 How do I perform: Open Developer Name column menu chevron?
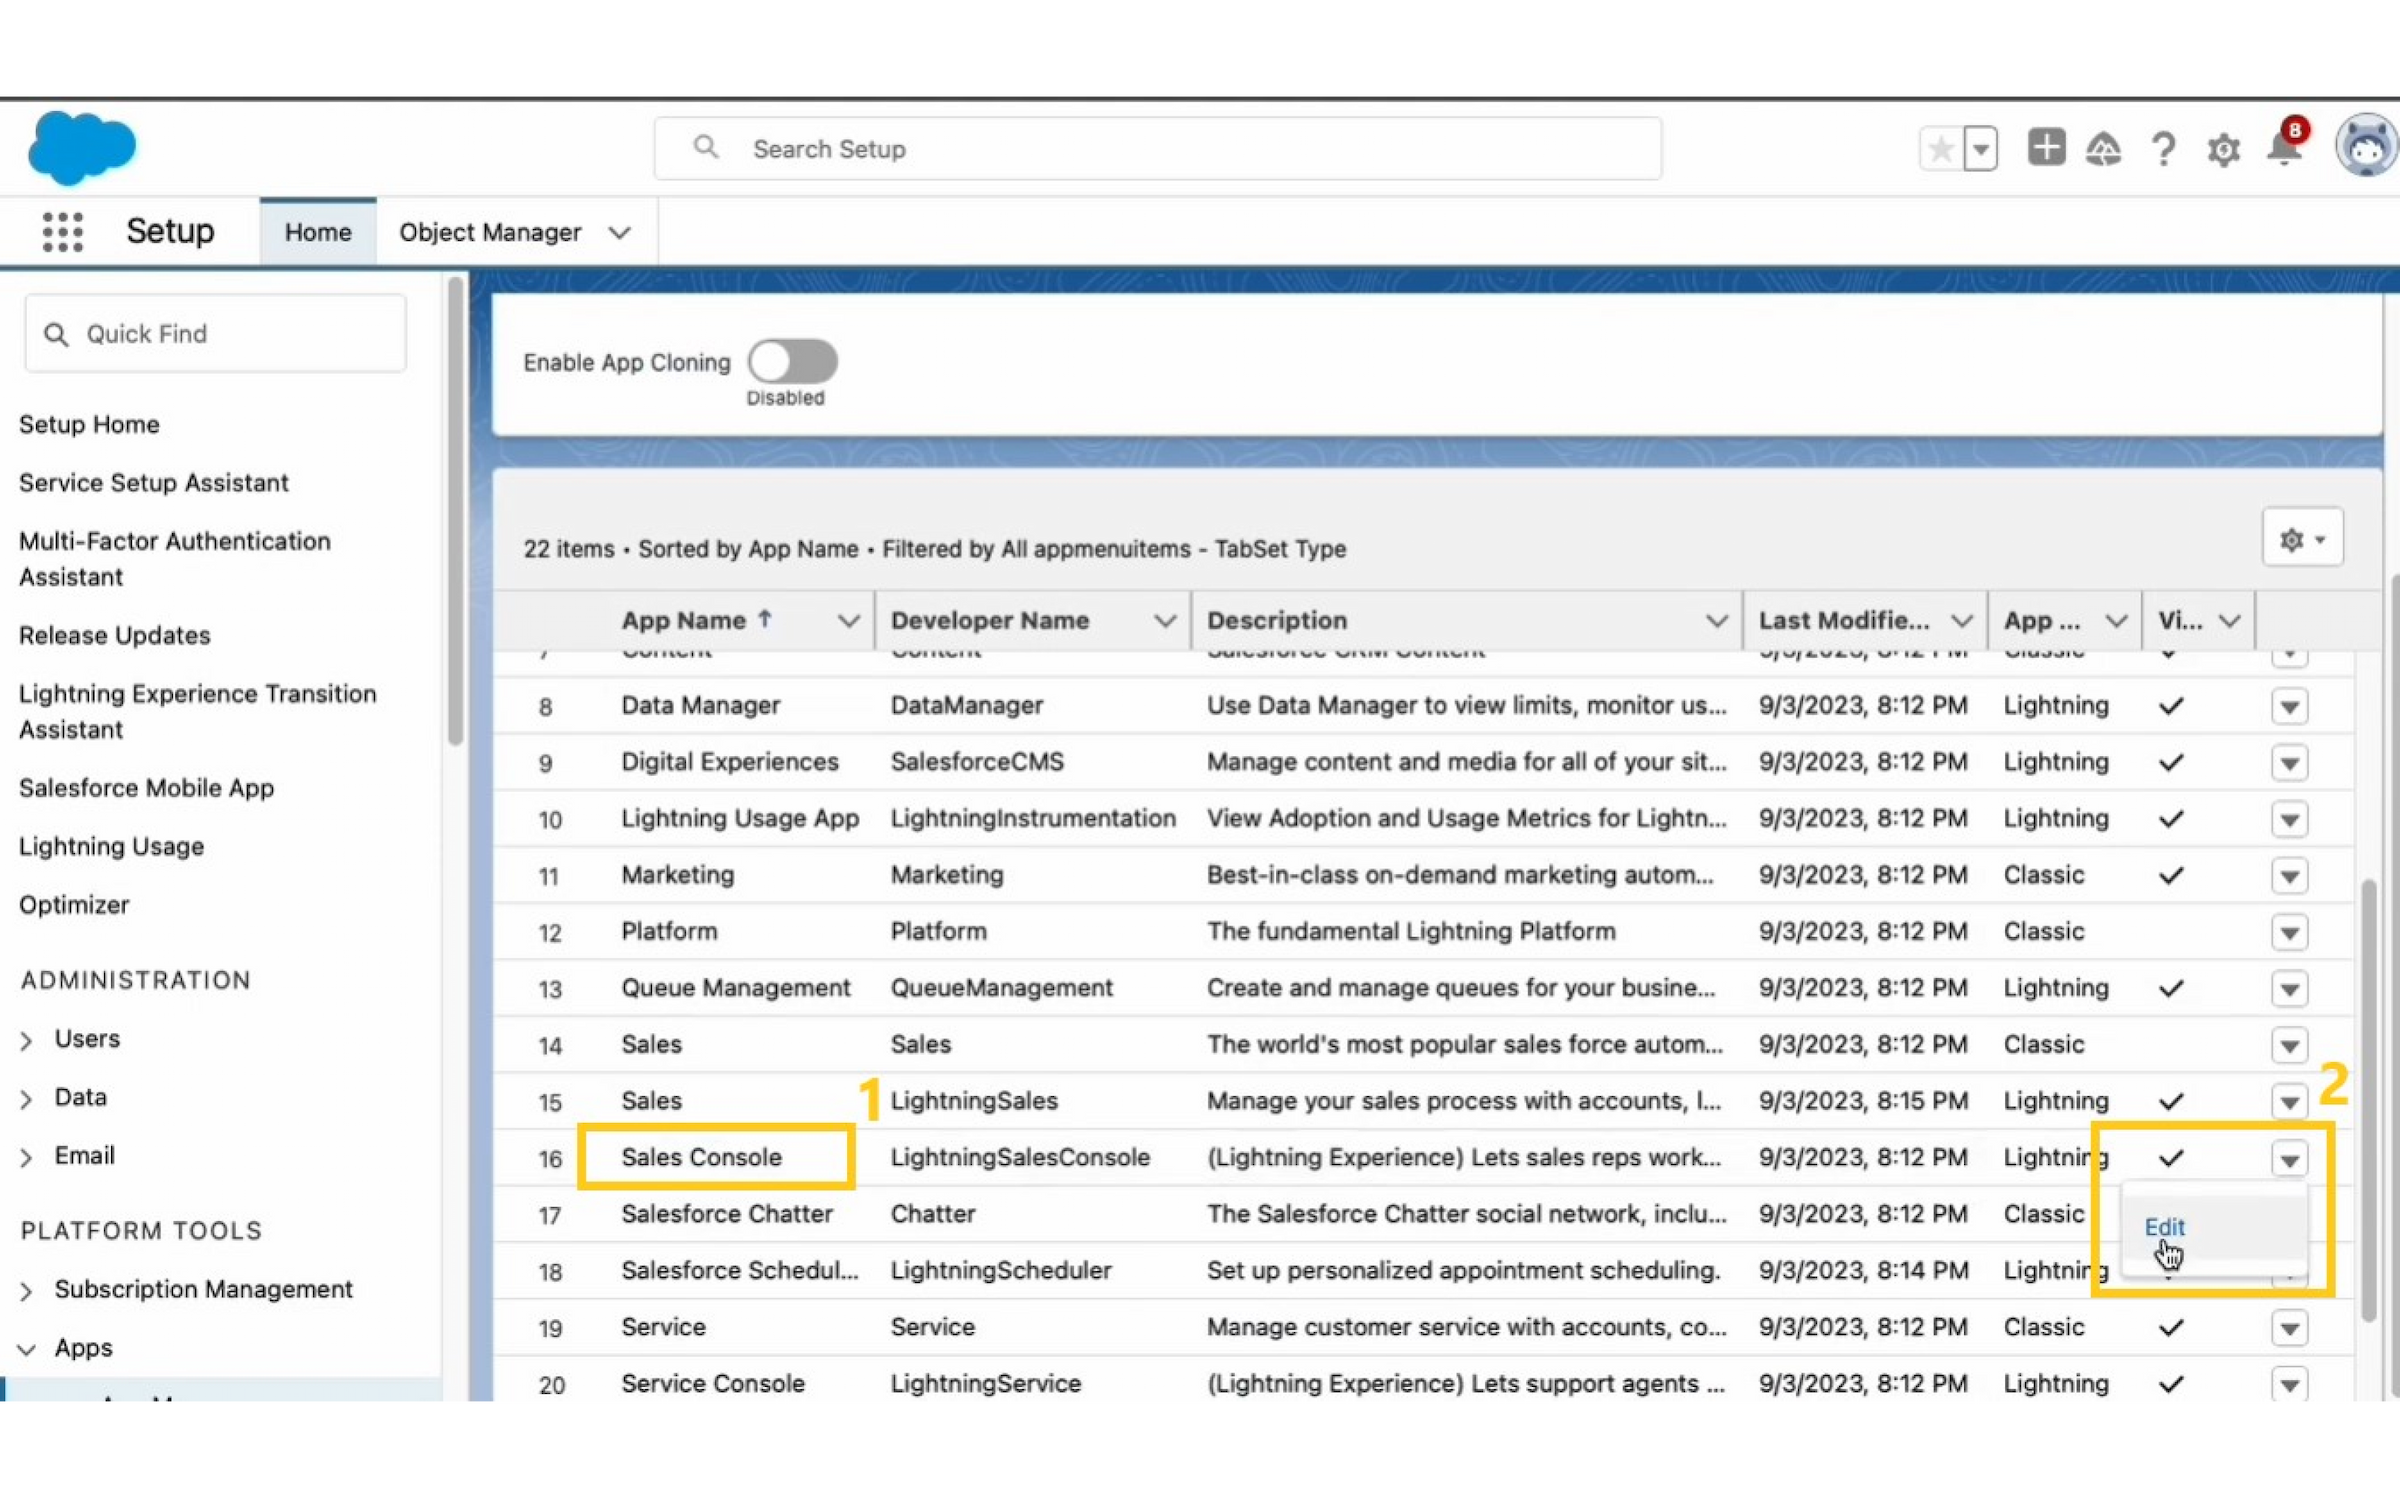coord(1165,621)
